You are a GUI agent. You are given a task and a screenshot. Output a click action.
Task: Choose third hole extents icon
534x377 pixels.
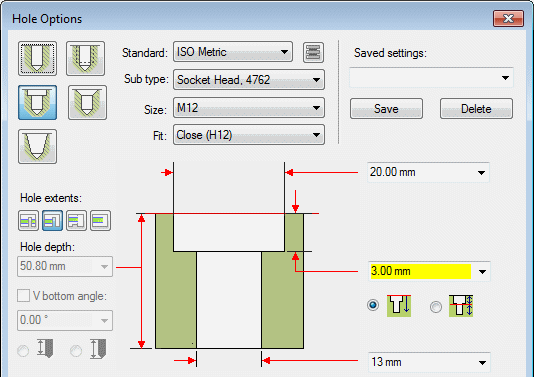[77, 221]
